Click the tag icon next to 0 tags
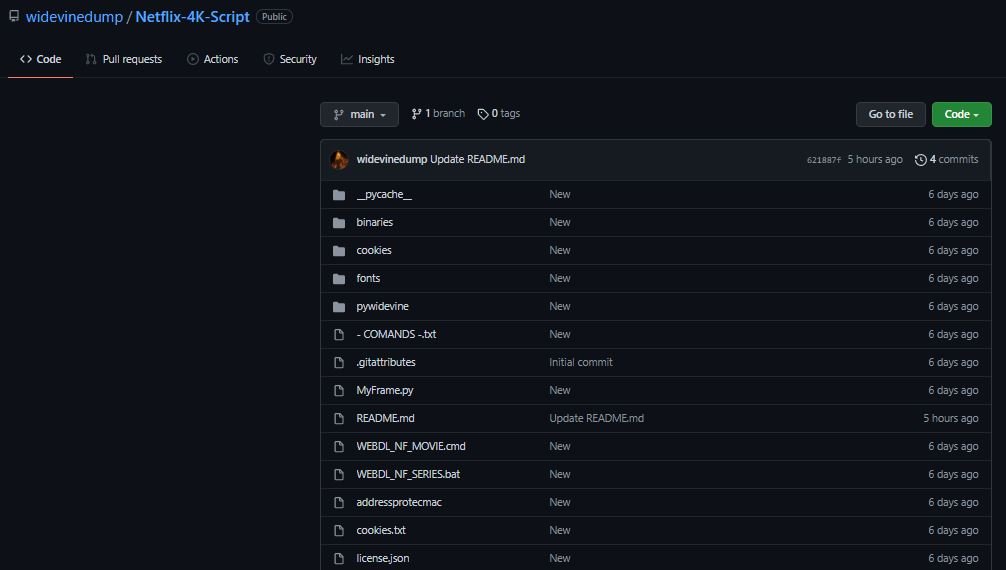1006x570 pixels. point(482,114)
